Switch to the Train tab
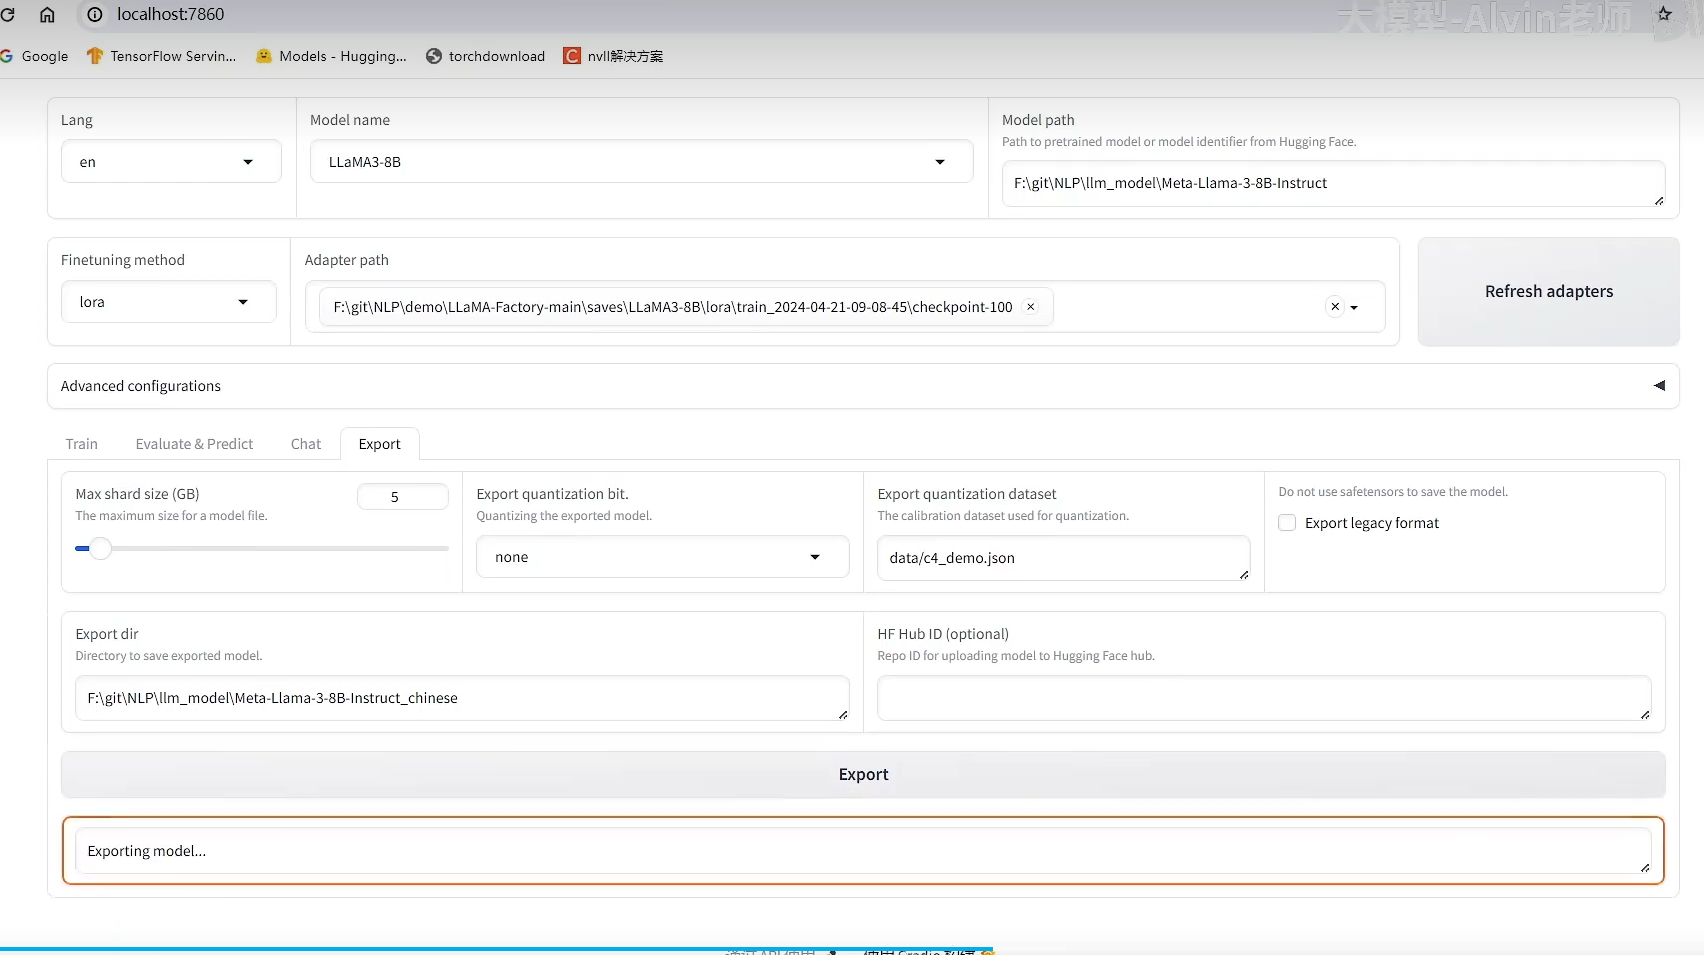The width and height of the screenshot is (1704, 955). 82,444
